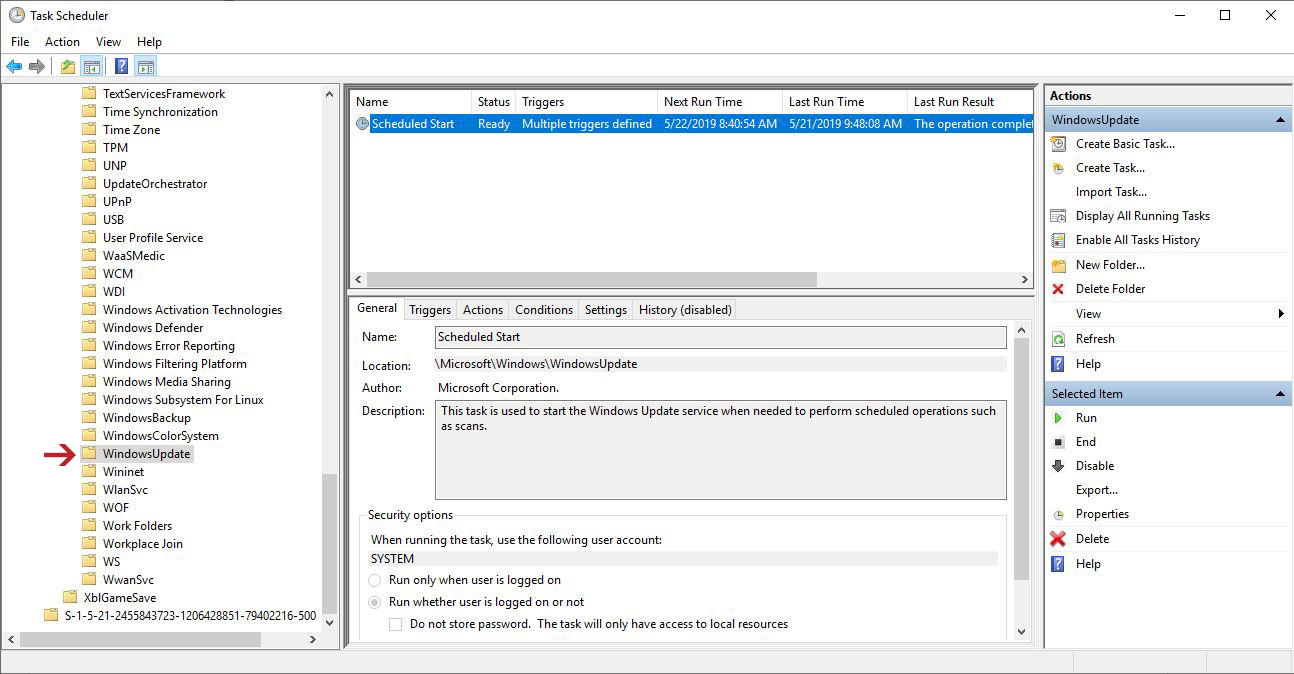Click the red Delete Folder icon
This screenshot has width=1294, height=674.
click(x=1058, y=289)
